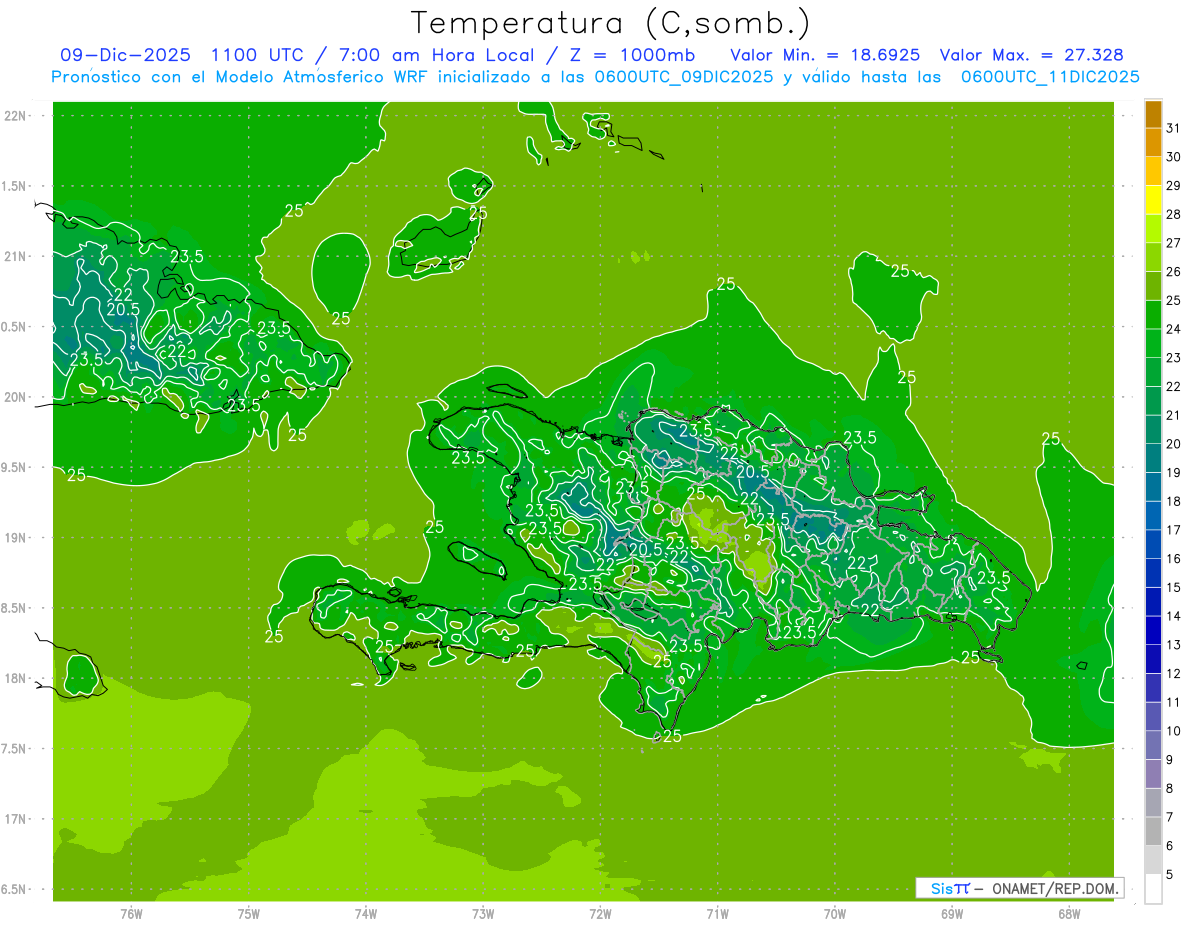1200x927 pixels.
Task: Click the yellow swatch between colorbar 28 and 29
Action: pos(1153,200)
